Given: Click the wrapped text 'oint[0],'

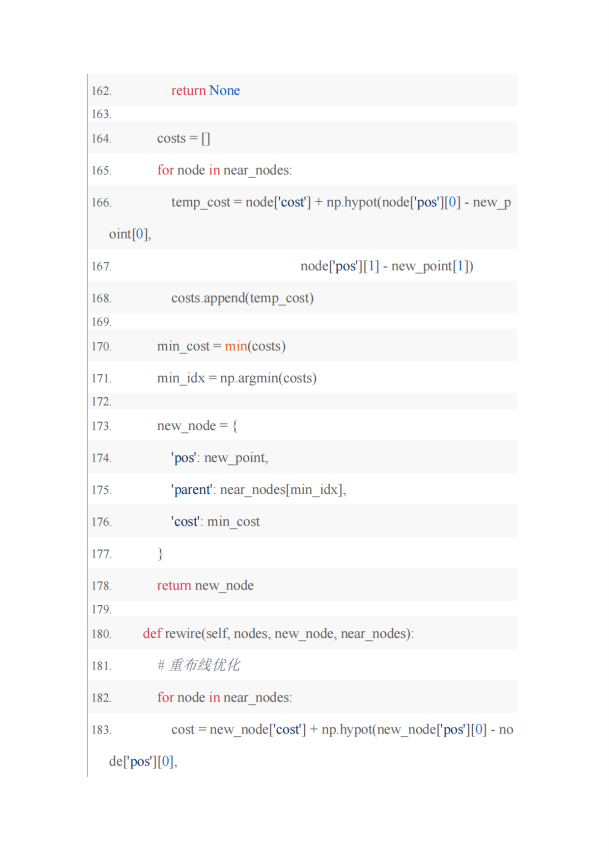Looking at the screenshot, I should click(130, 234).
